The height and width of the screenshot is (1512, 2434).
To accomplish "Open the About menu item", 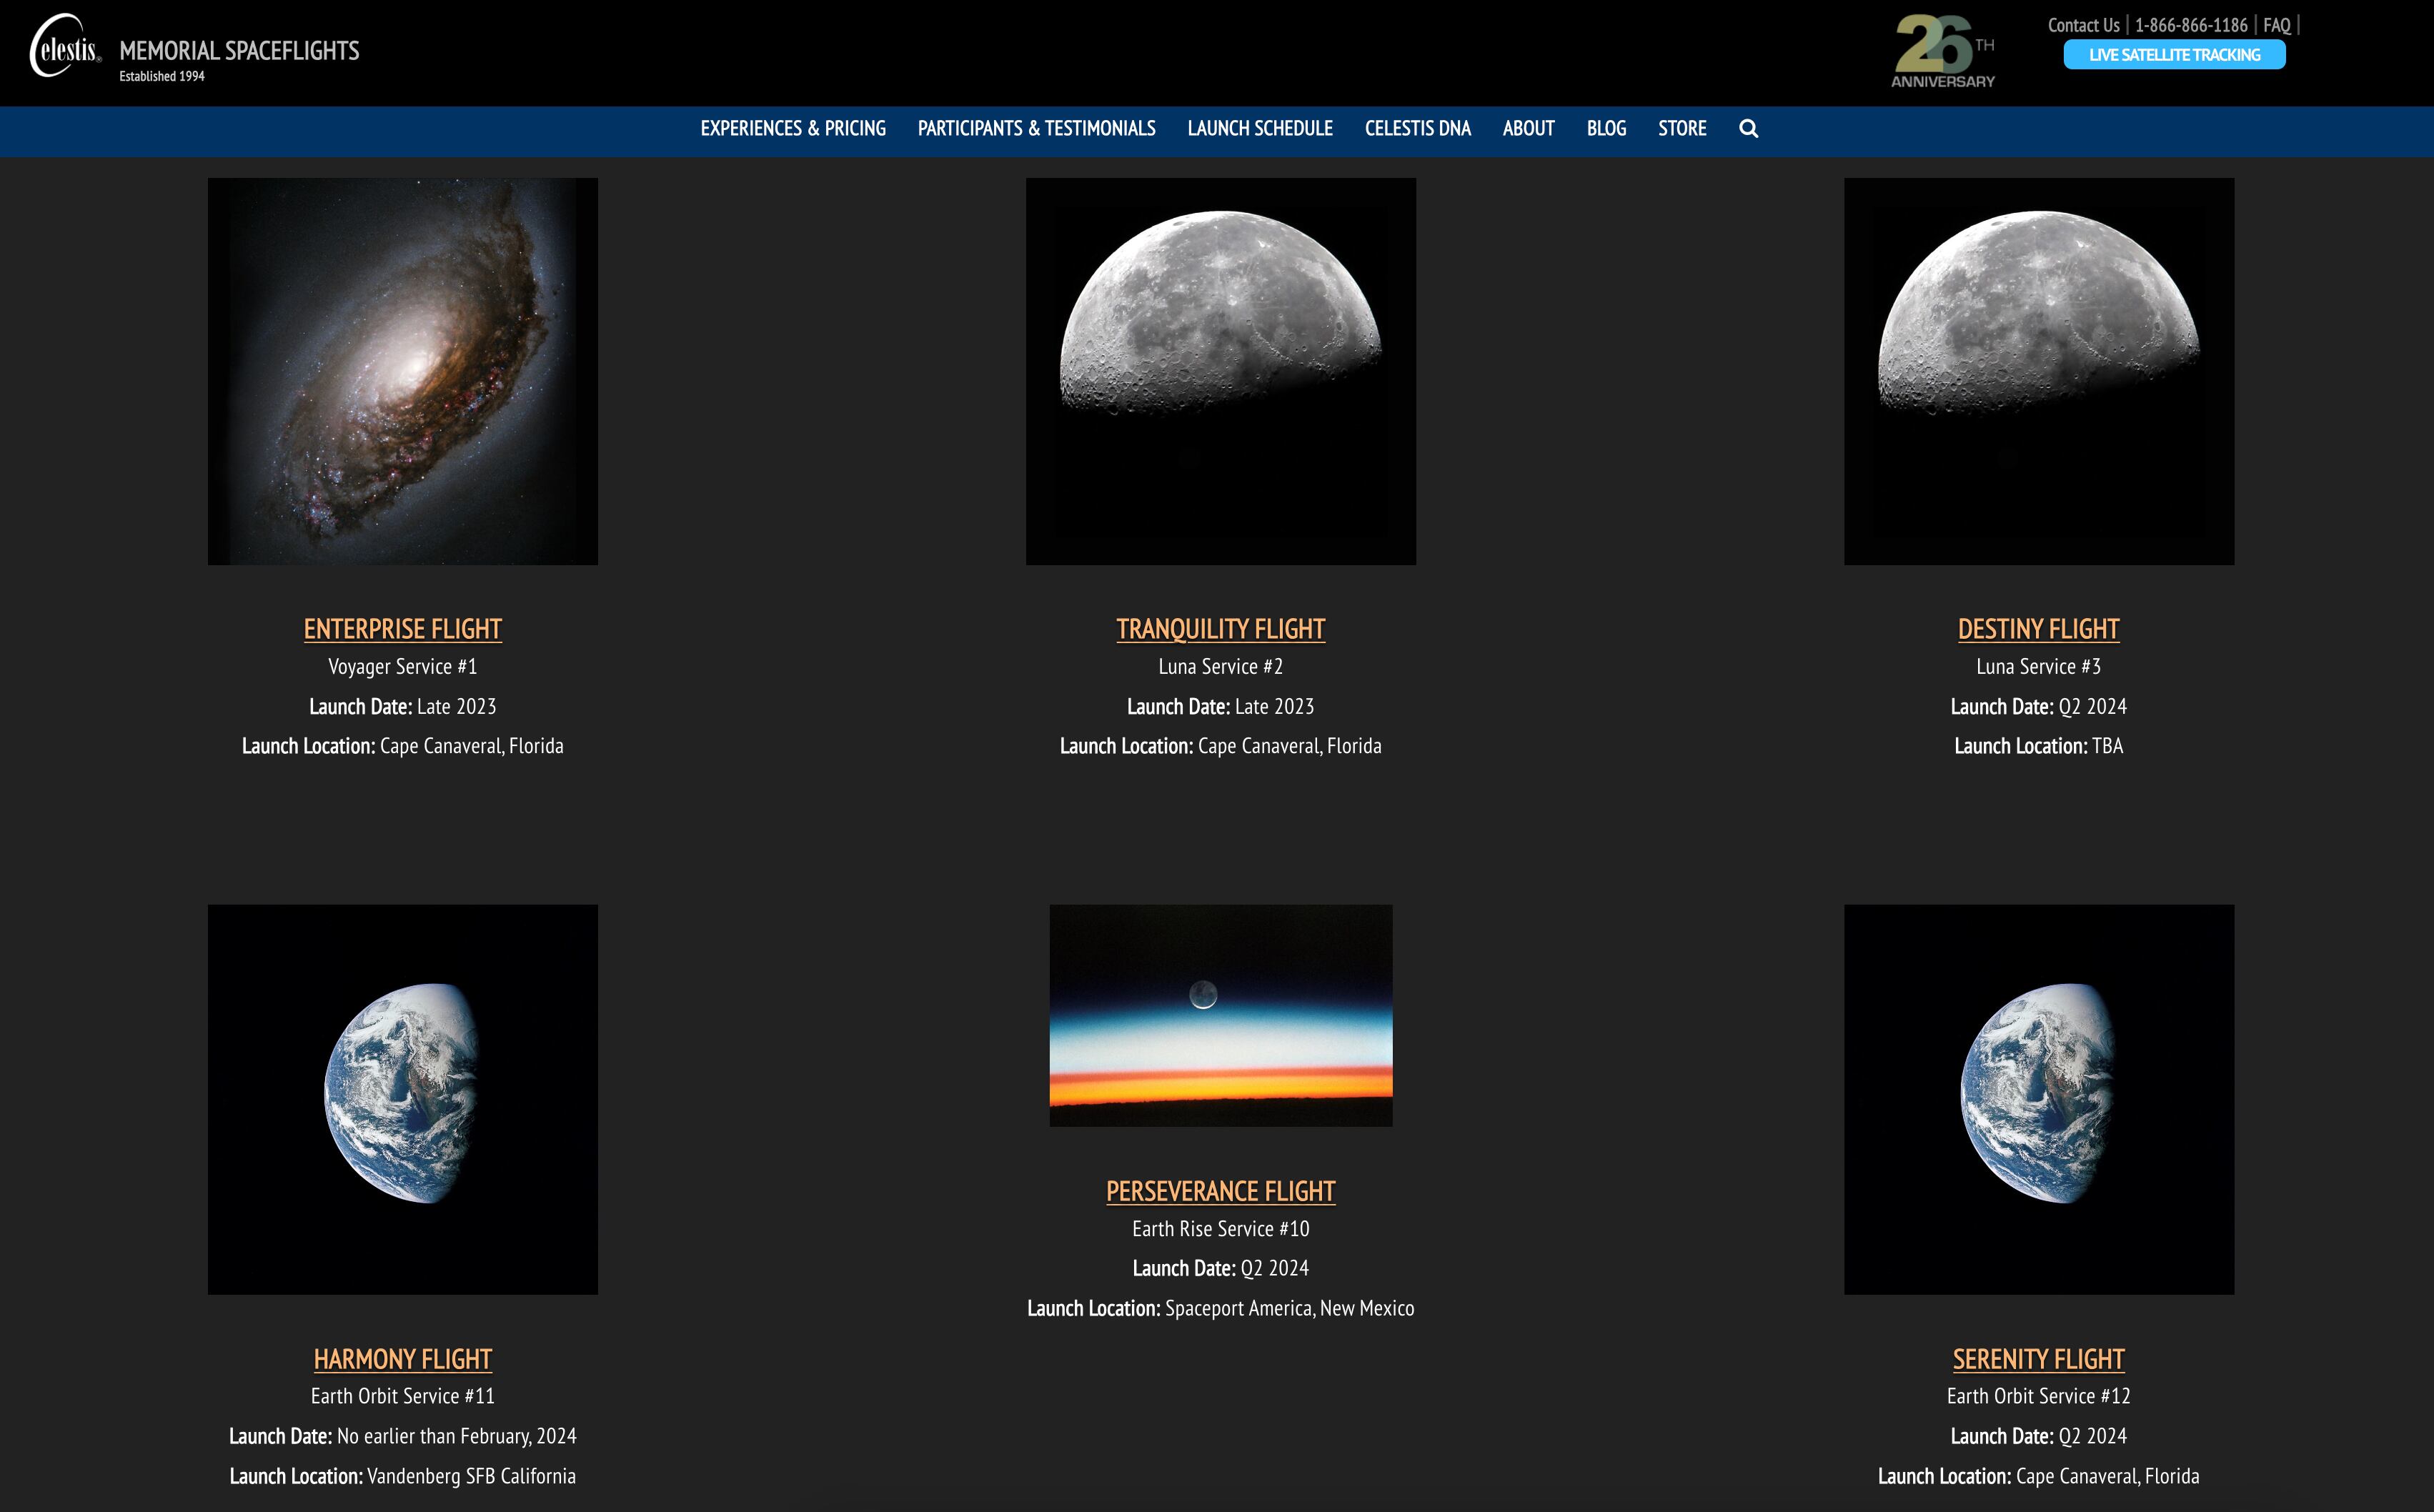I will tap(1528, 128).
